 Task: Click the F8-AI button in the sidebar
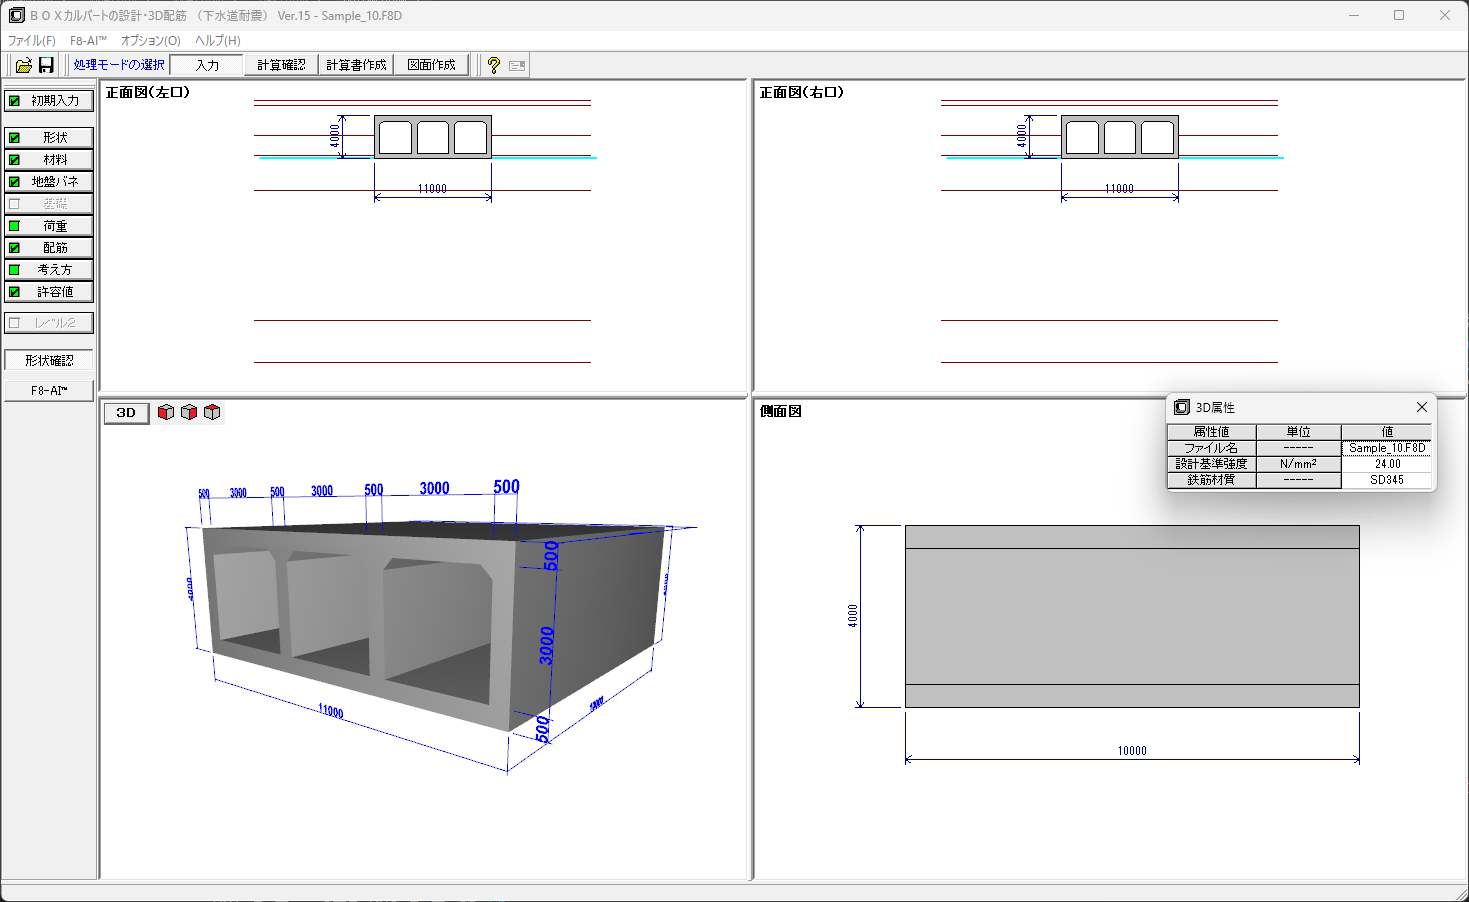49,391
